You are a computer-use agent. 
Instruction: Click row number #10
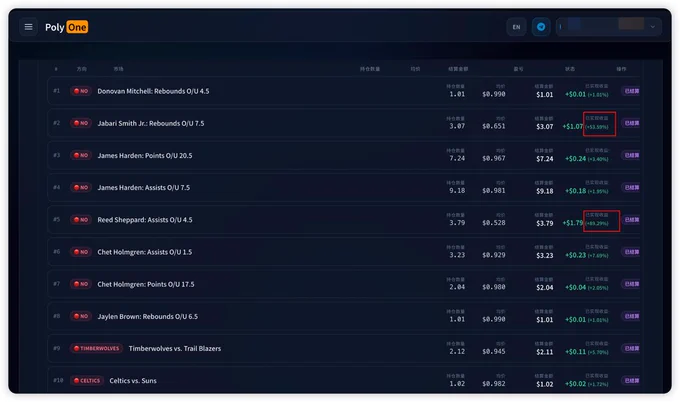(x=58, y=380)
